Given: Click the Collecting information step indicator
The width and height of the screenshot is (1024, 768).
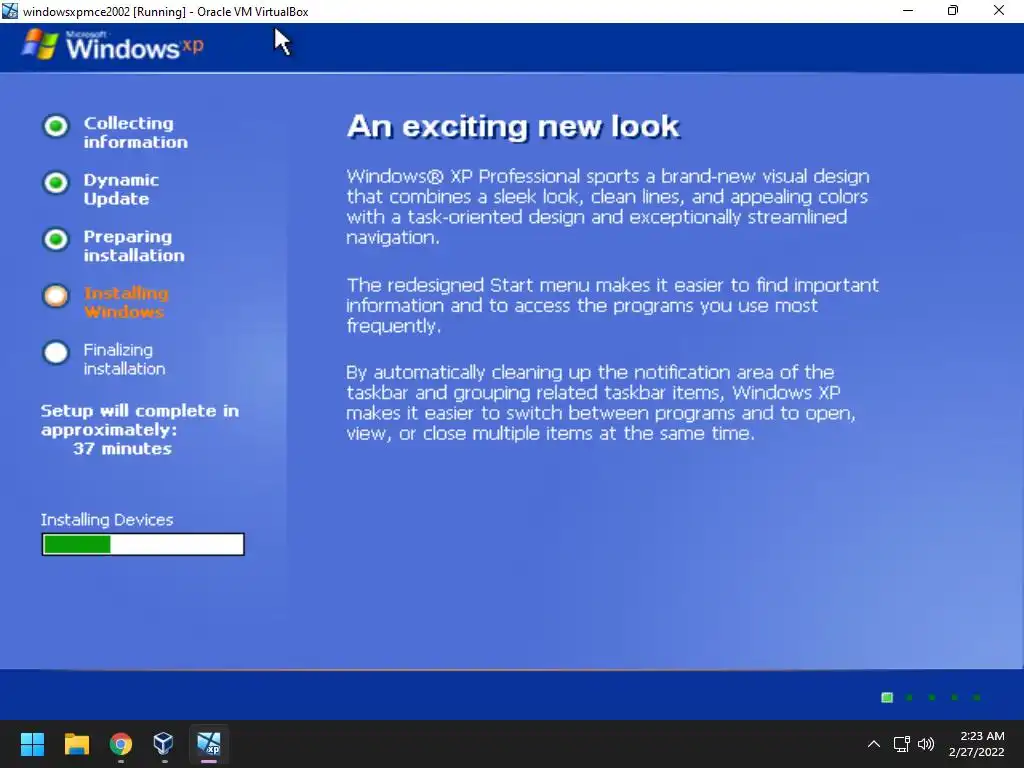Looking at the screenshot, I should [x=56, y=126].
